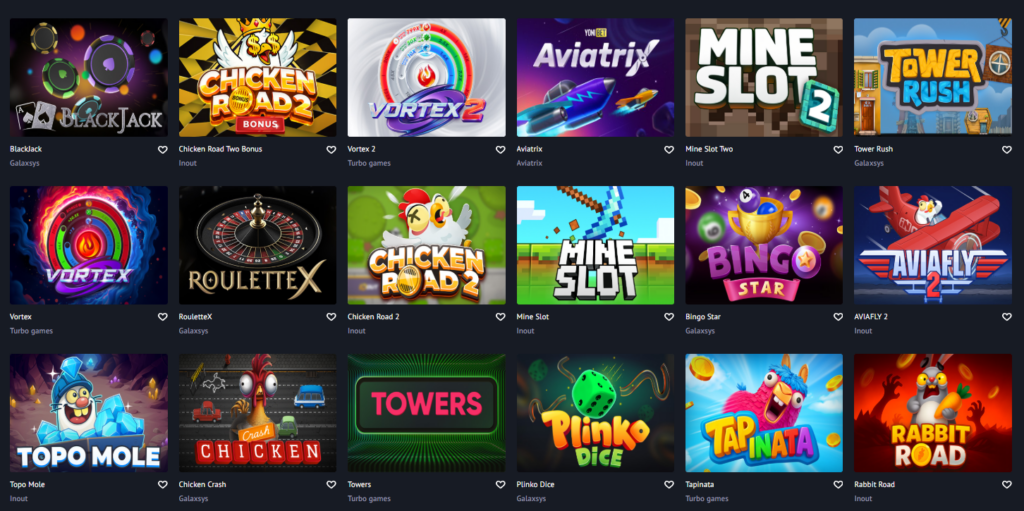Toggle favorite heart for Aviatrix
Viewport: 1024px width, 511px height.
pyautogui.click(x=669, y=150)
